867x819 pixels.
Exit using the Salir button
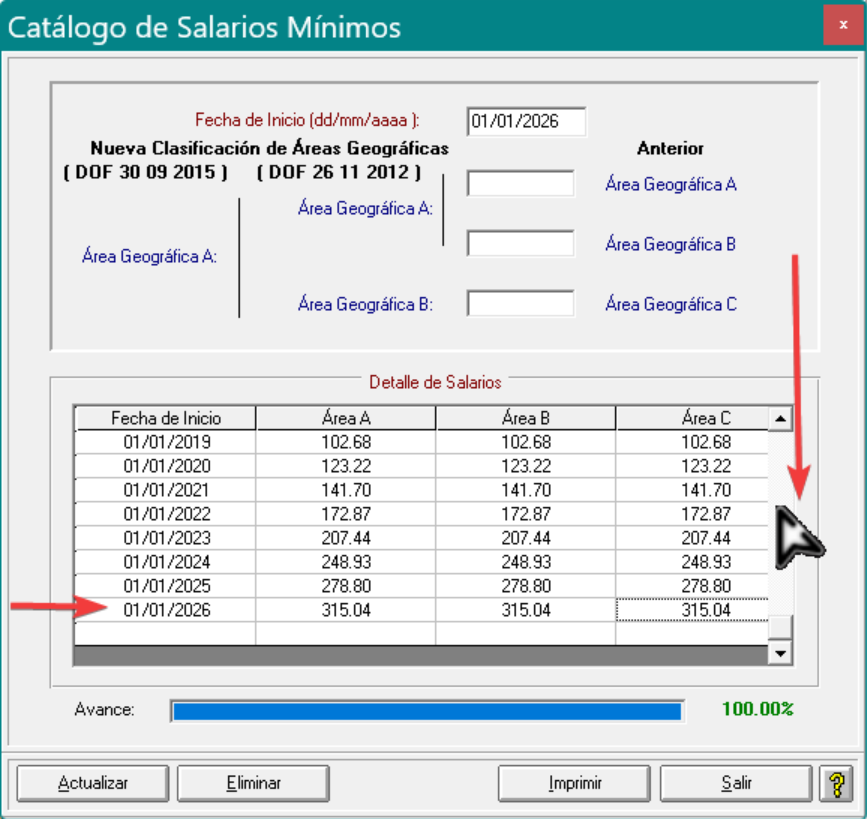coord(735,783)
